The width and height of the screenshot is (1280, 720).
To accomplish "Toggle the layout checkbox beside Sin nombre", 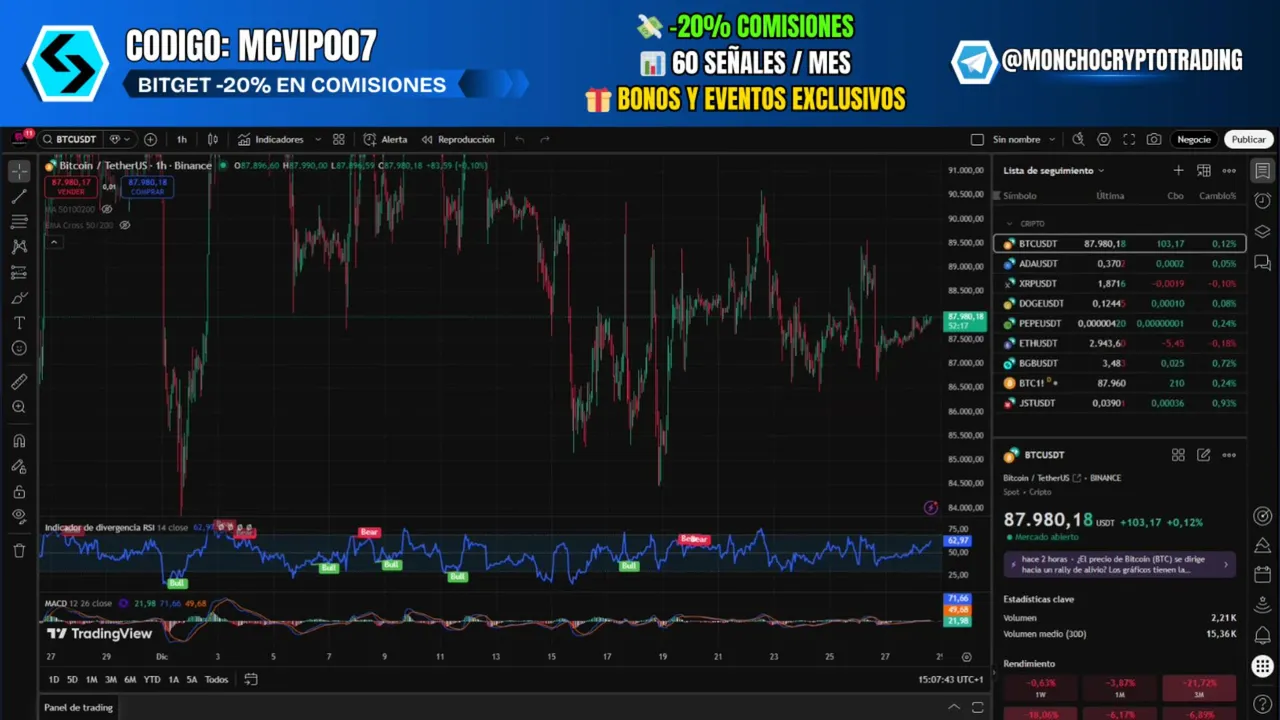I will tap(977, 139).
